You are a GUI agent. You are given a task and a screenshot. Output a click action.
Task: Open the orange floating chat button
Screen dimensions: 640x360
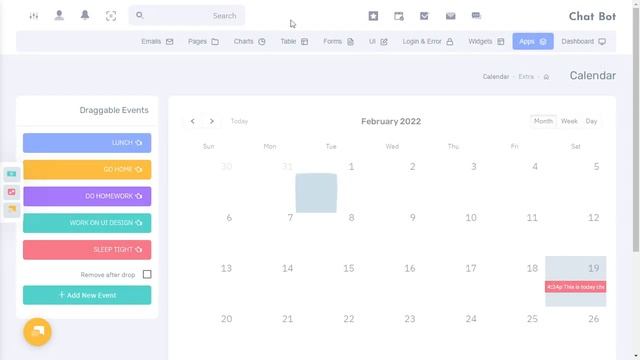(38, 332)
